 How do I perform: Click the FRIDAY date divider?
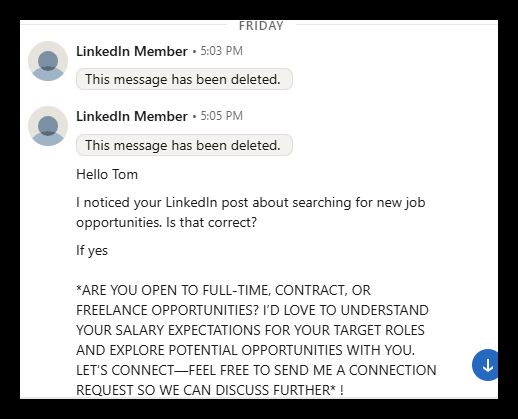(261, 26)
